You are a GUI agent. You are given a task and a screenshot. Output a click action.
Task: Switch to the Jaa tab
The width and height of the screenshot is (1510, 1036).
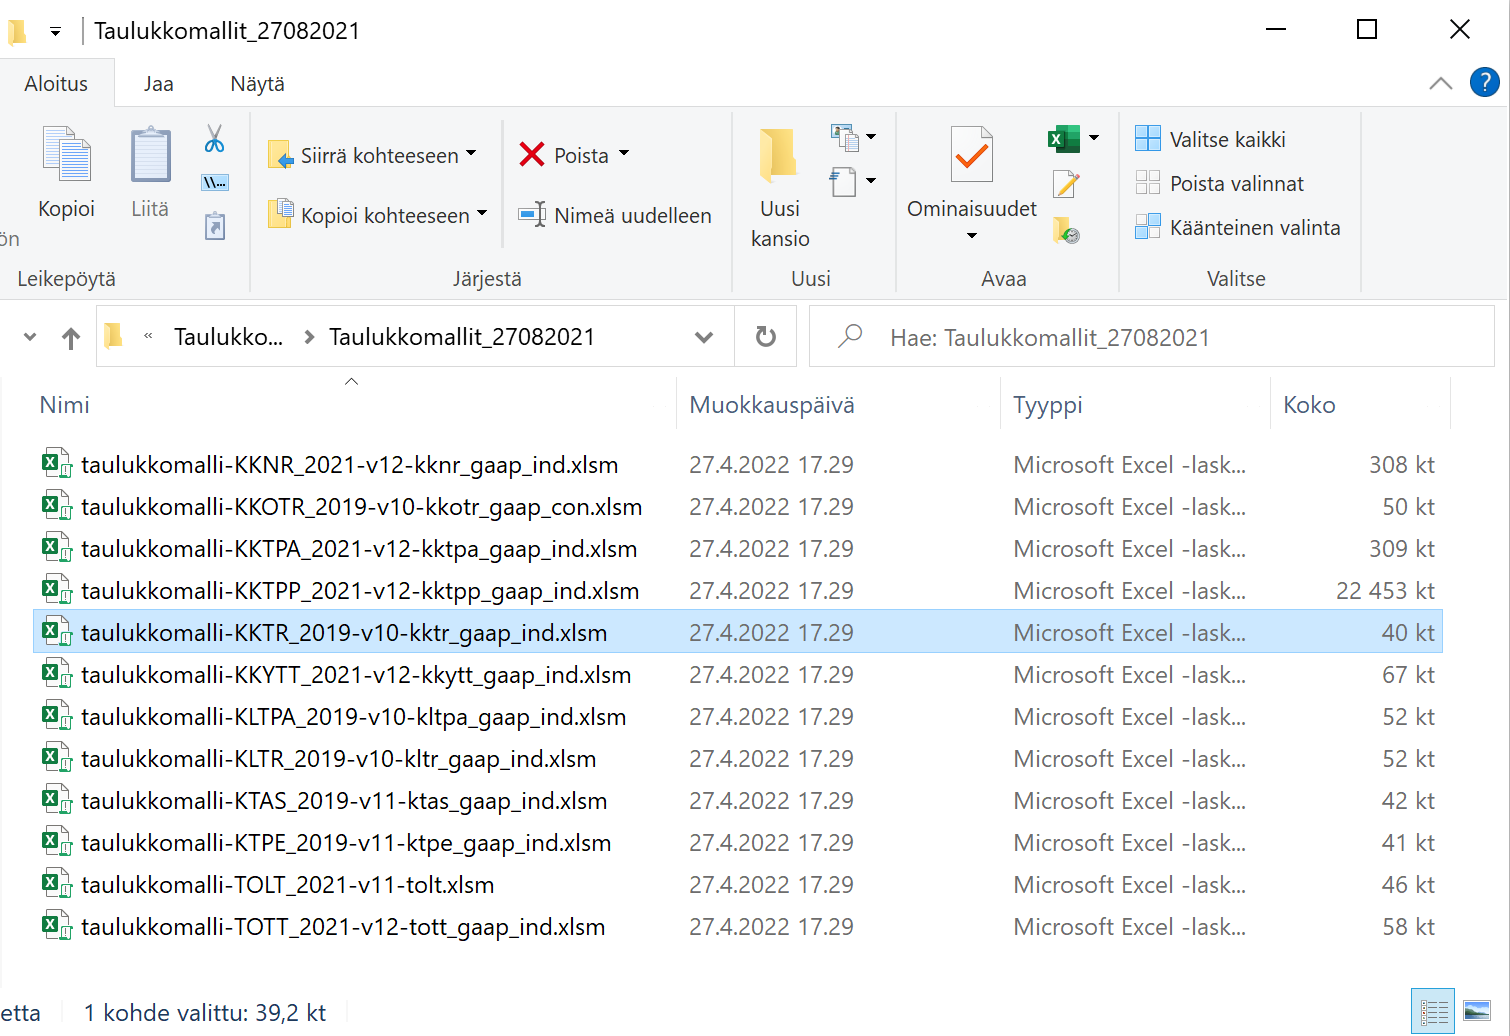(x=158, y=84)
